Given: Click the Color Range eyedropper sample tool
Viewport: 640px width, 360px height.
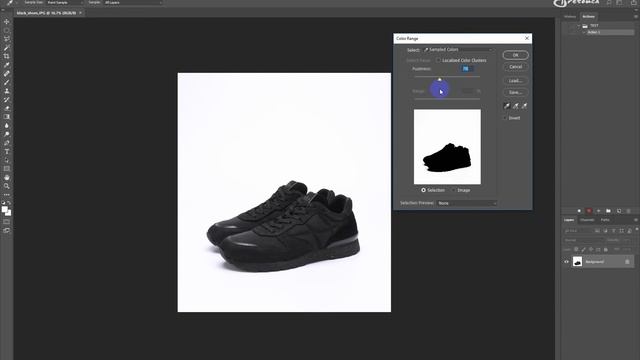Looking at the screenshot, I should coord(507,106).
